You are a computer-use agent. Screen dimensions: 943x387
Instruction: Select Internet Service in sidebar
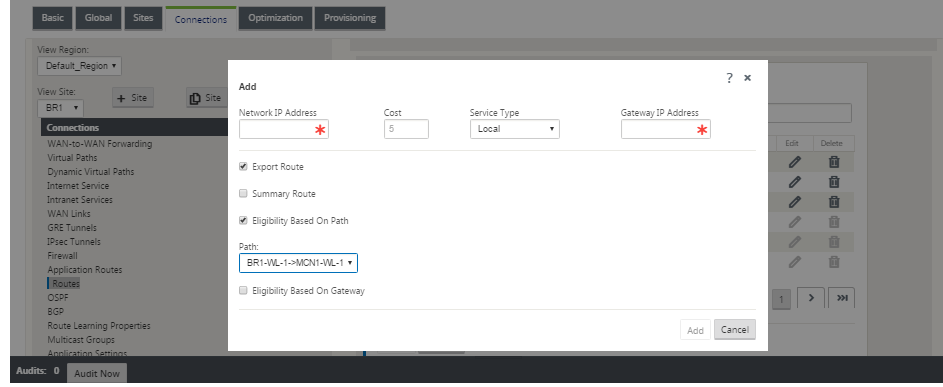(x=78, y=185)
